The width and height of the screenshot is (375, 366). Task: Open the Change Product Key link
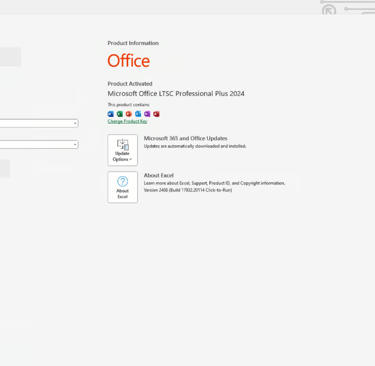127,121
